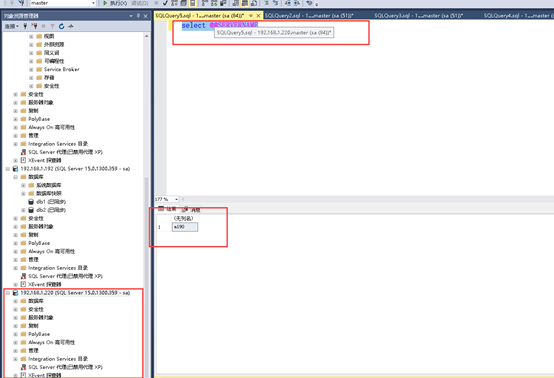This screenshot has width=554, height=378.
Task: Click Disconnect icon in Object Explorer toolbar
Action: pyautogui.click(x=34, y=26)
